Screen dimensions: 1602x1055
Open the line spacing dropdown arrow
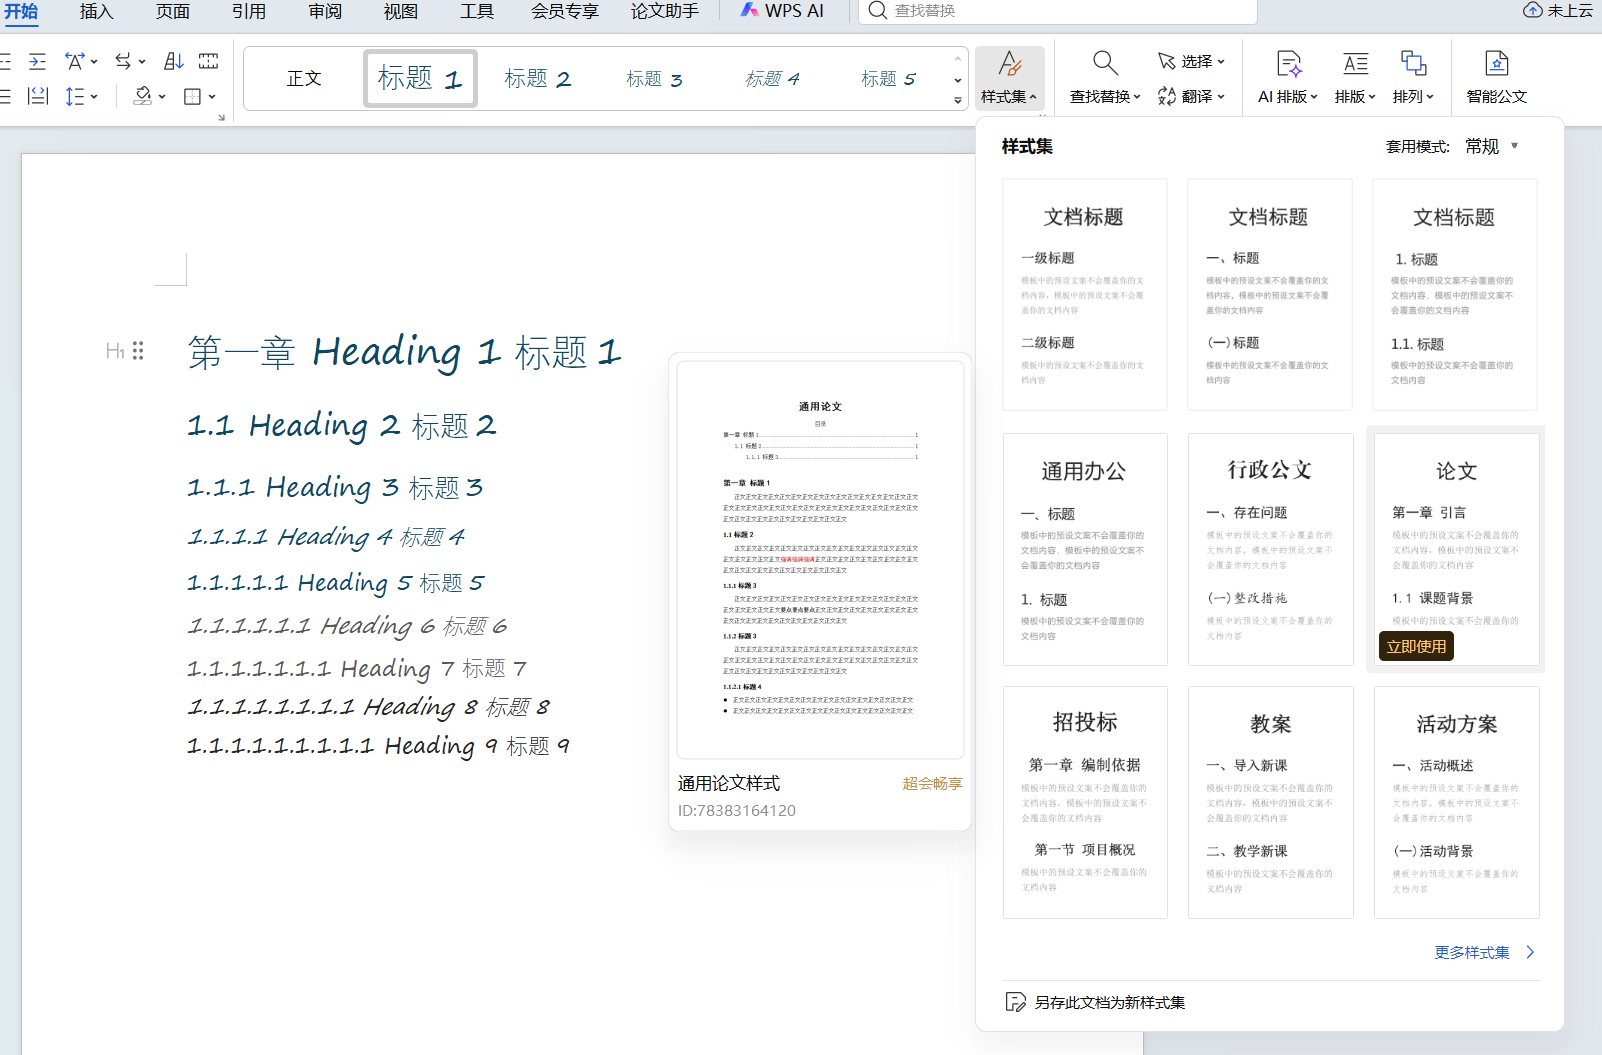94,97
